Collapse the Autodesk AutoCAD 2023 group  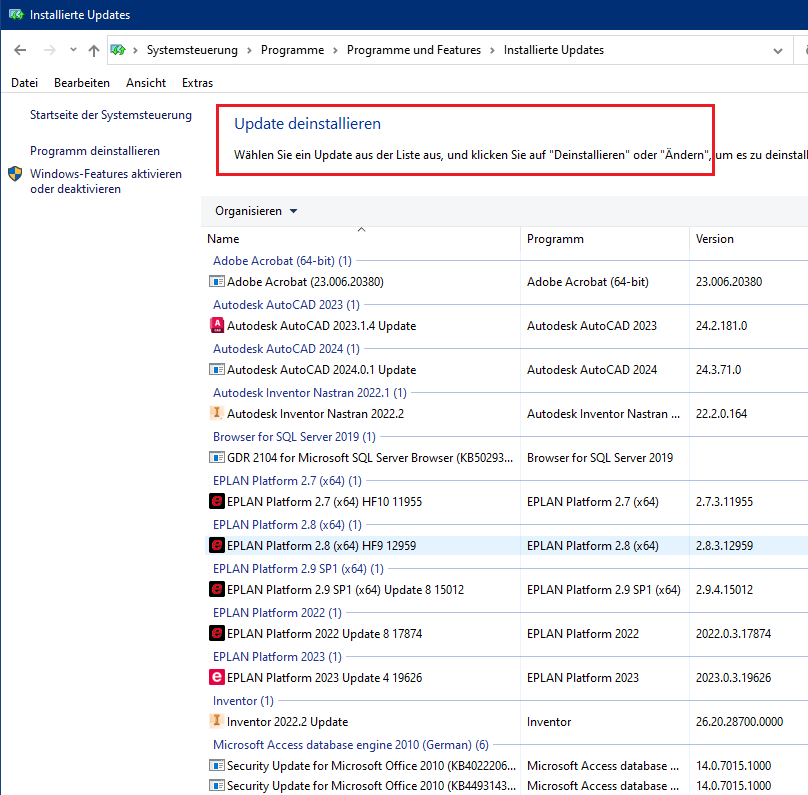[x=287, y=305]
